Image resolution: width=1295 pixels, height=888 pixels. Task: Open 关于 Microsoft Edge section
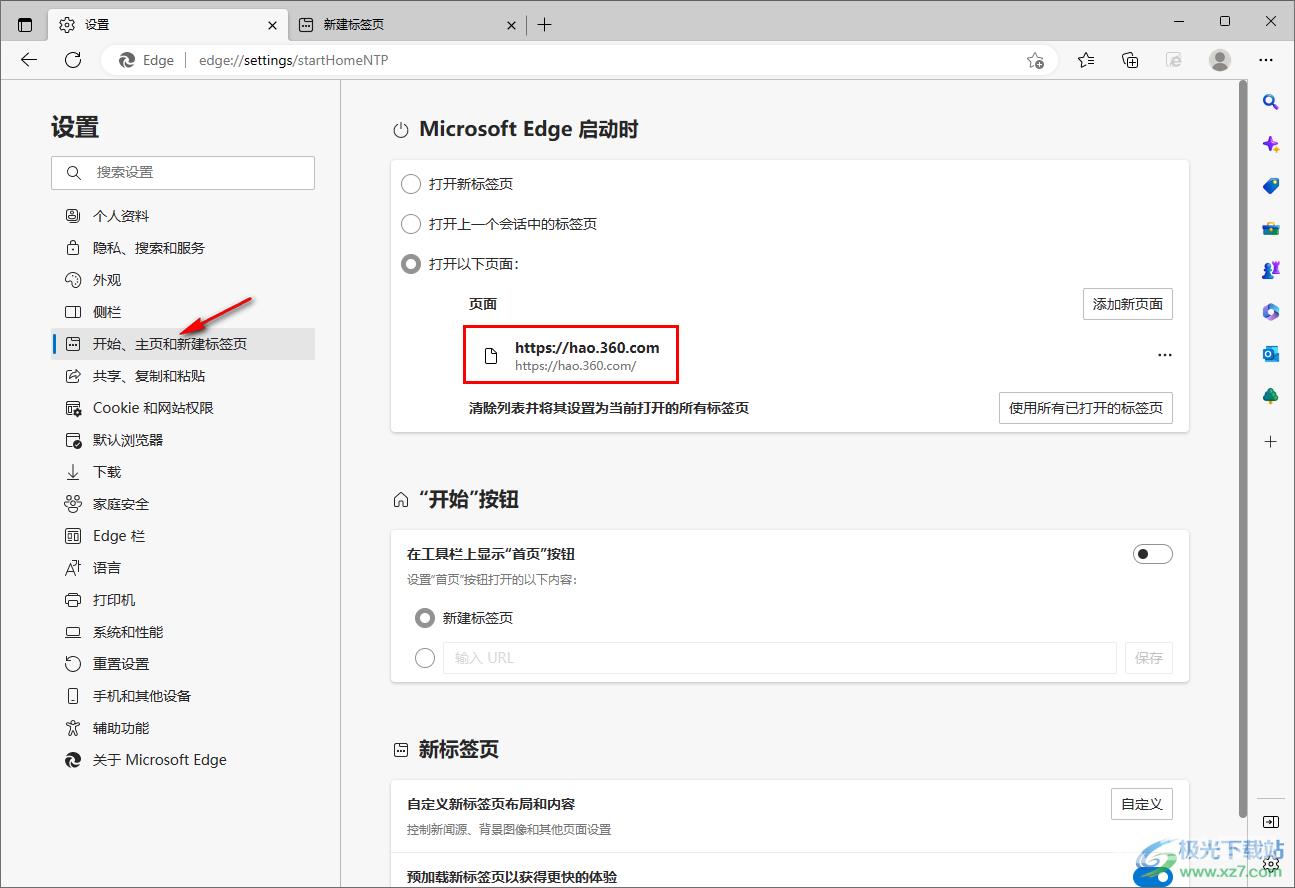click(183, 760)
